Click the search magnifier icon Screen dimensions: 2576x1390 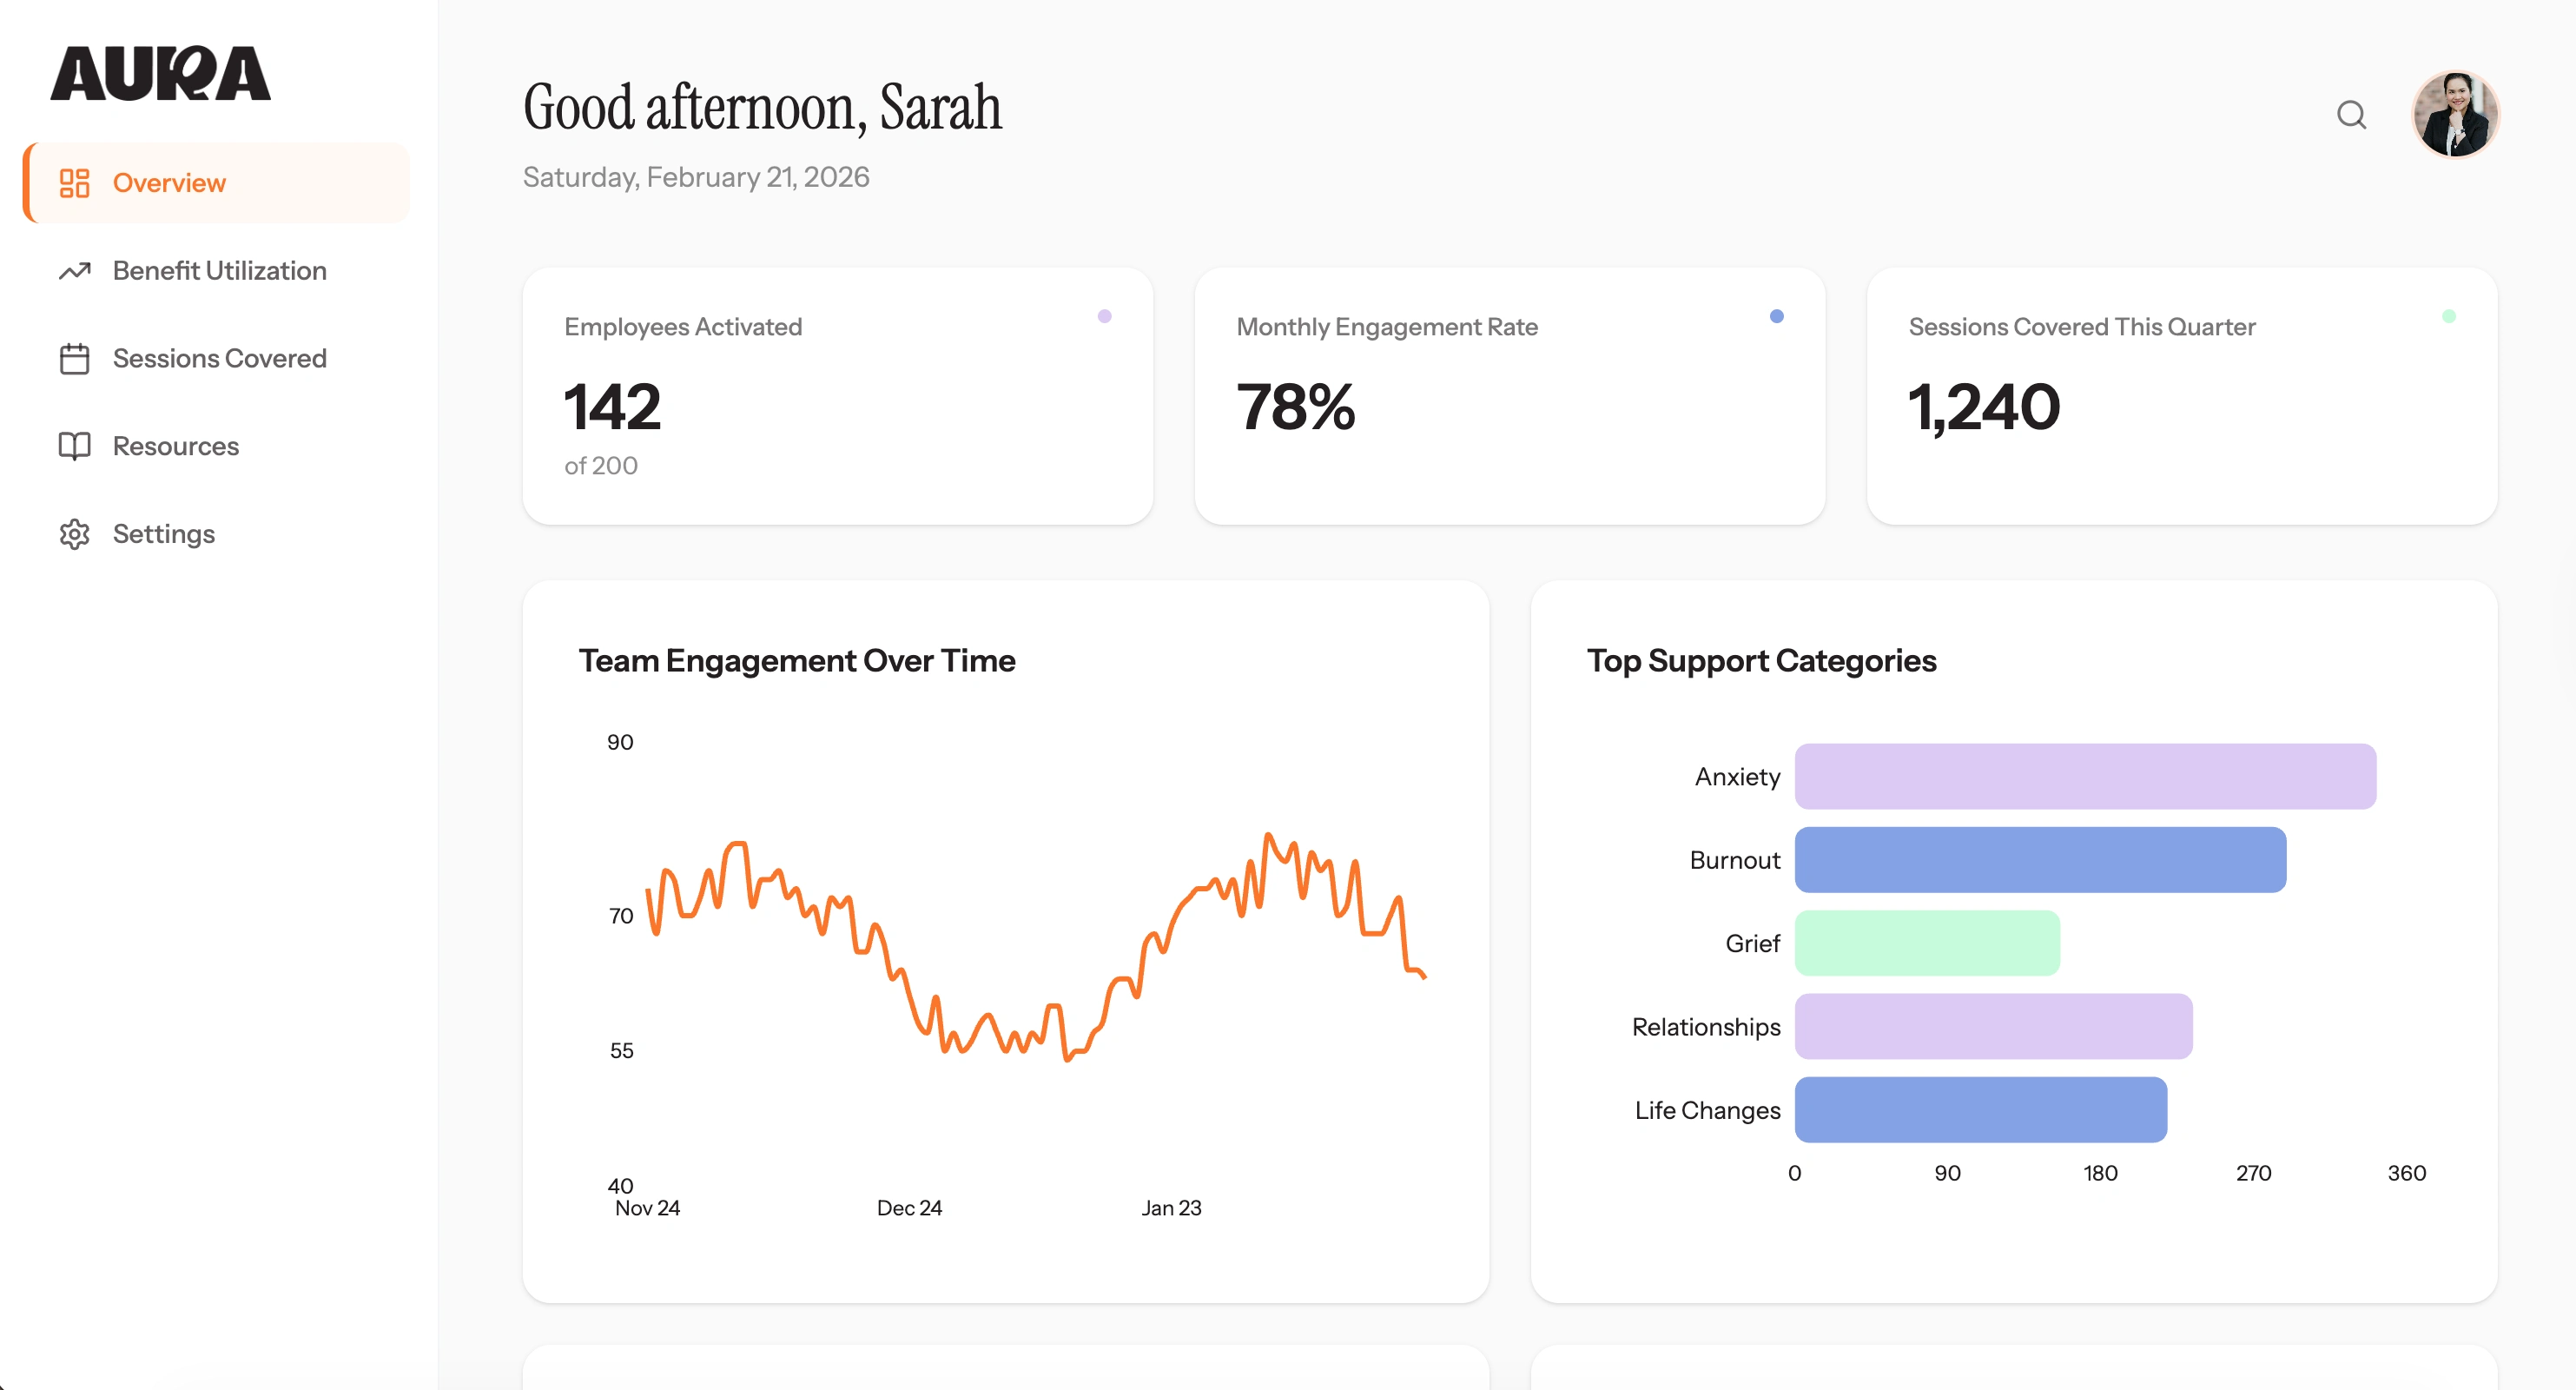pos(2350,115)
